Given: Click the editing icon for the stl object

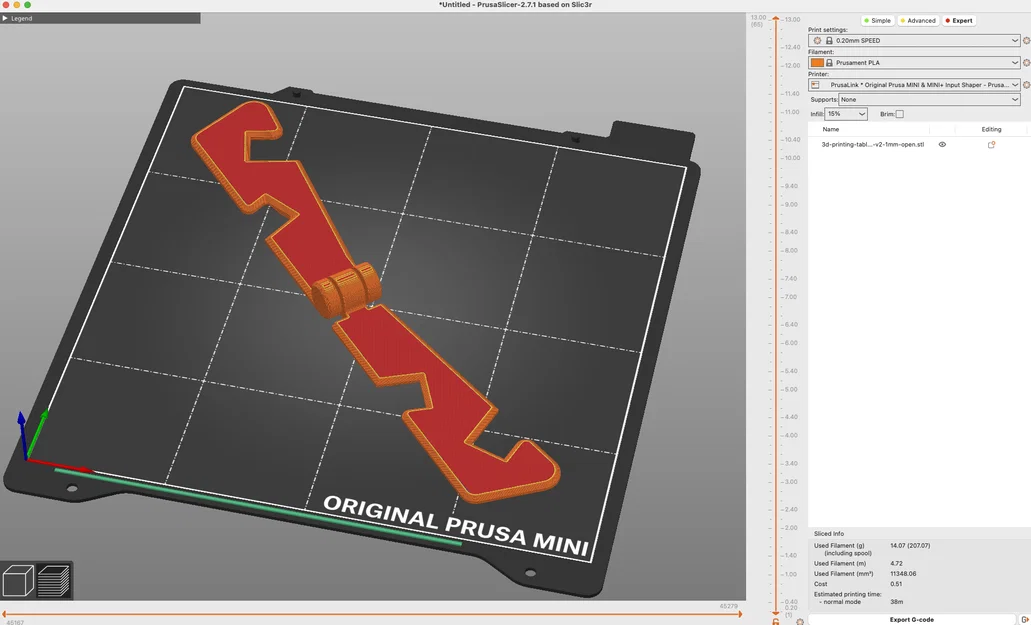Looking at the screenshot, I should pyautogui.click(x=992, y=145).
